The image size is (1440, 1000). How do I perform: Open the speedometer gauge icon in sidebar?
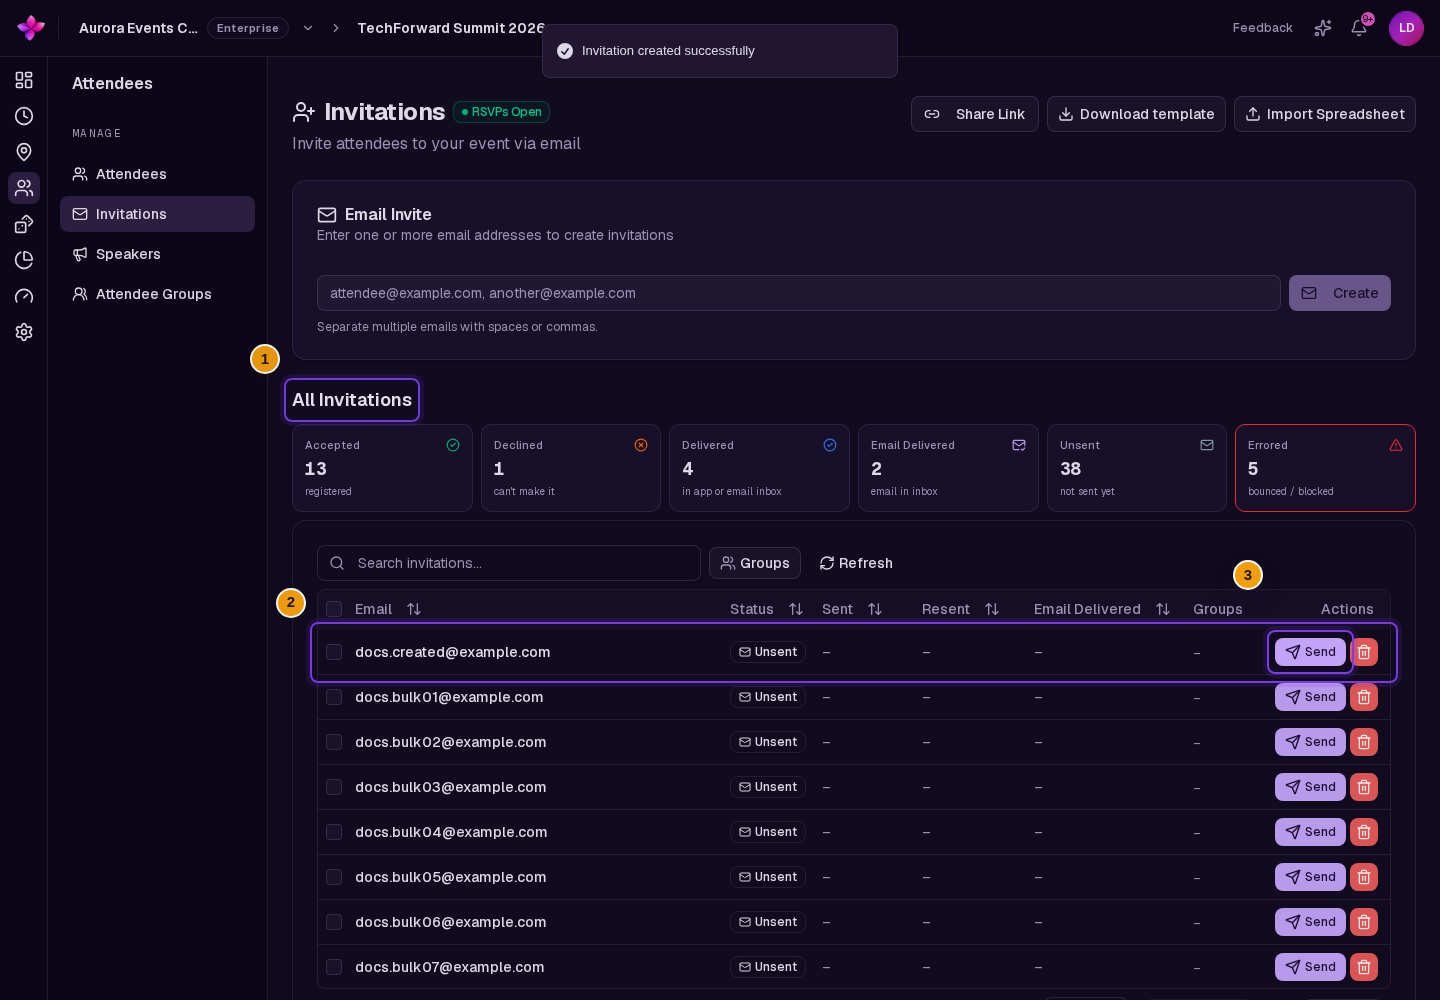tap(24, 296)
